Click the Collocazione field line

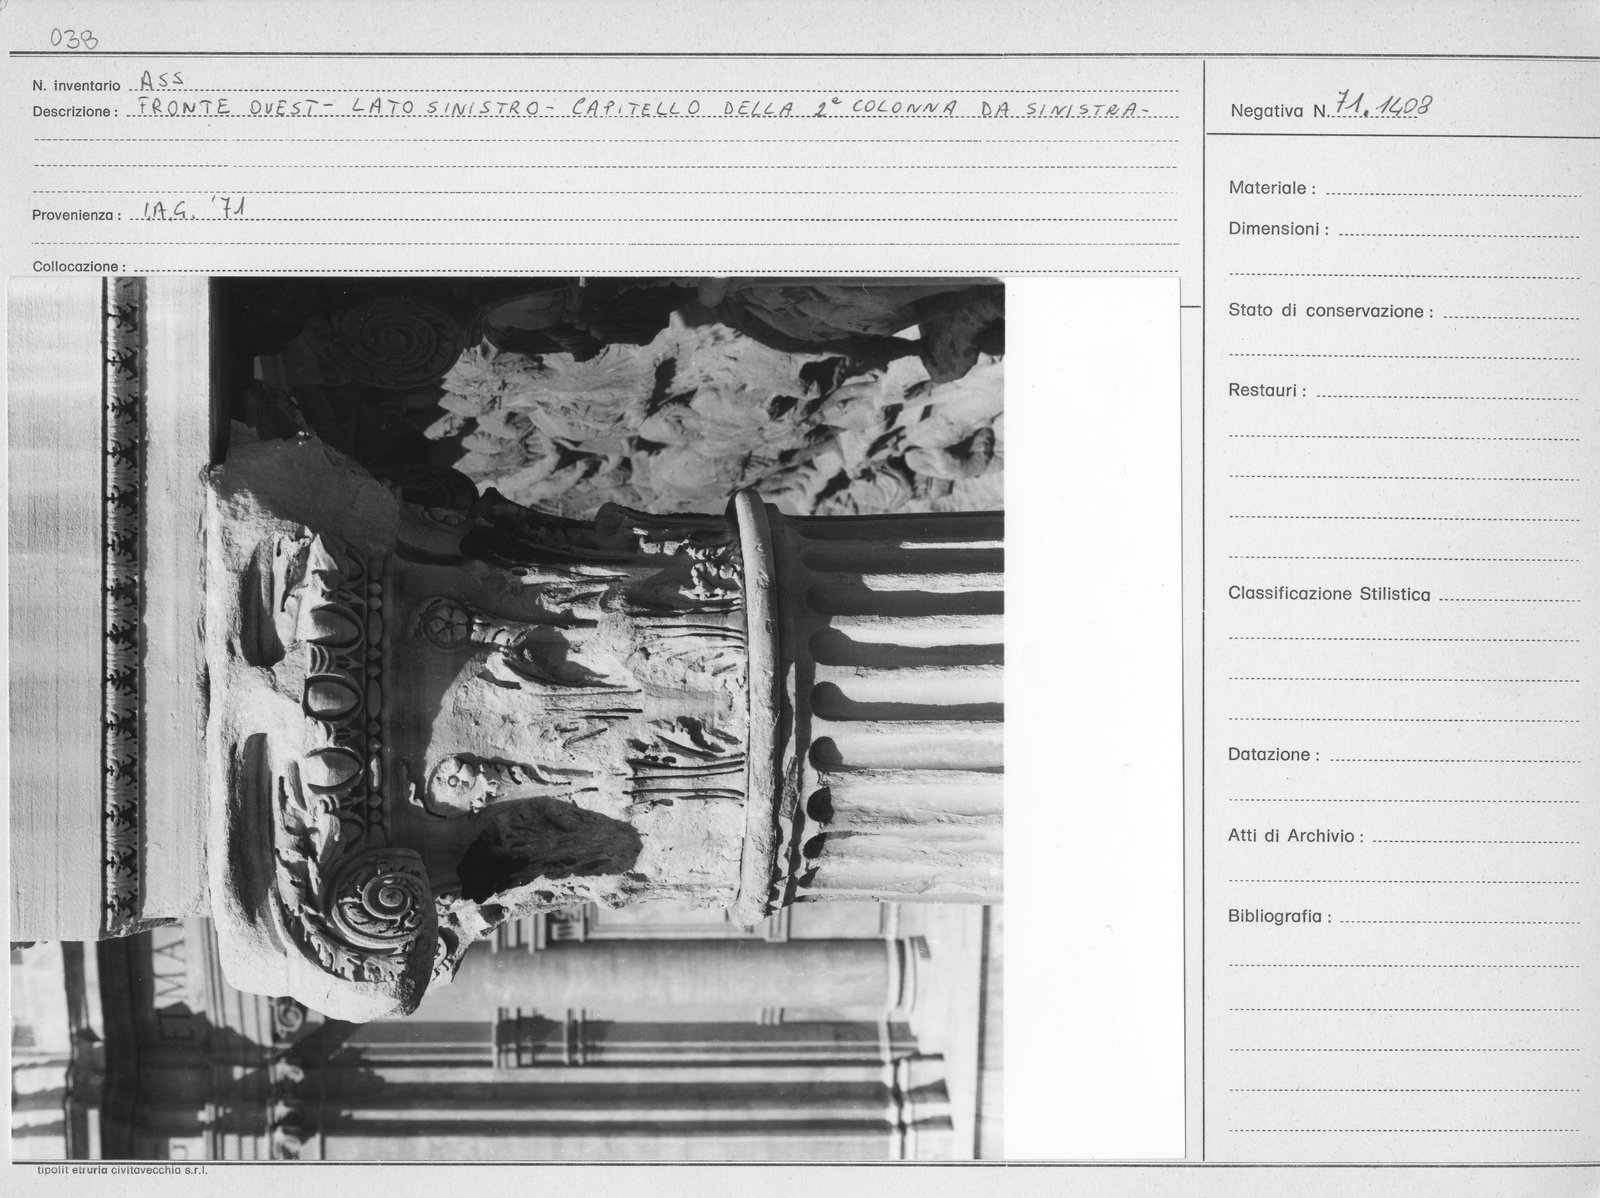(x=655, y=268)
